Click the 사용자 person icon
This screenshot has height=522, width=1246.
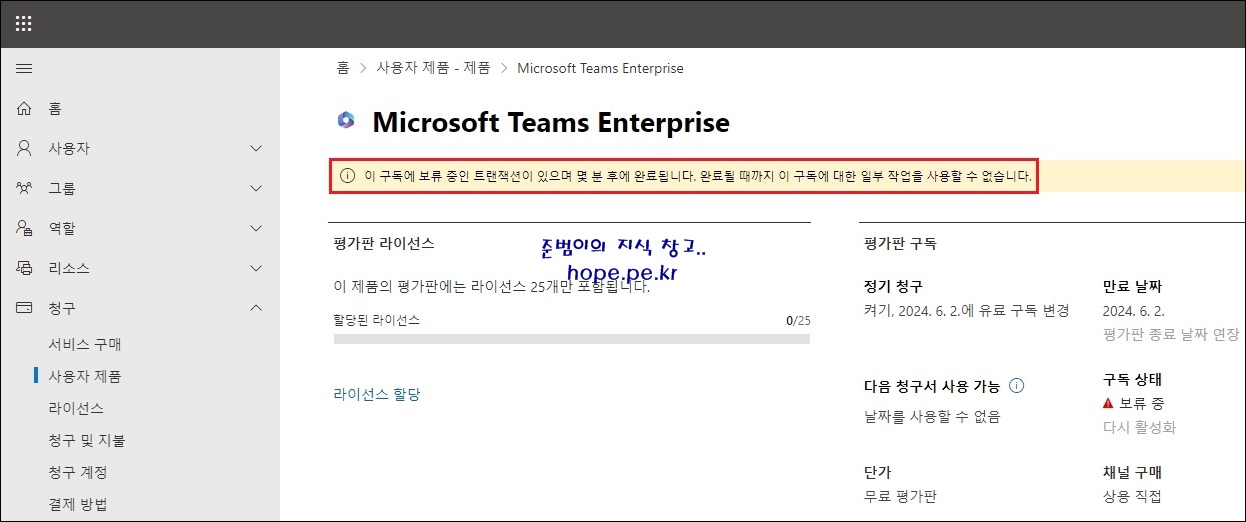point(24,148)
